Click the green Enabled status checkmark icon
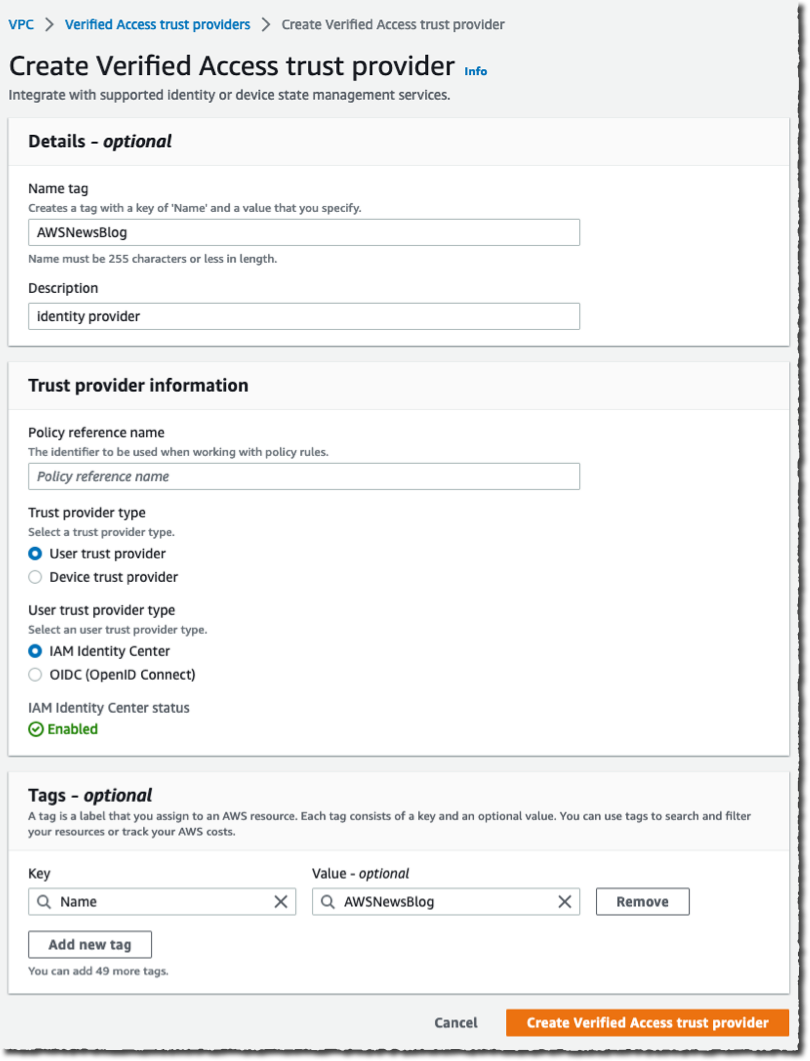 click(x=36, y=730)
